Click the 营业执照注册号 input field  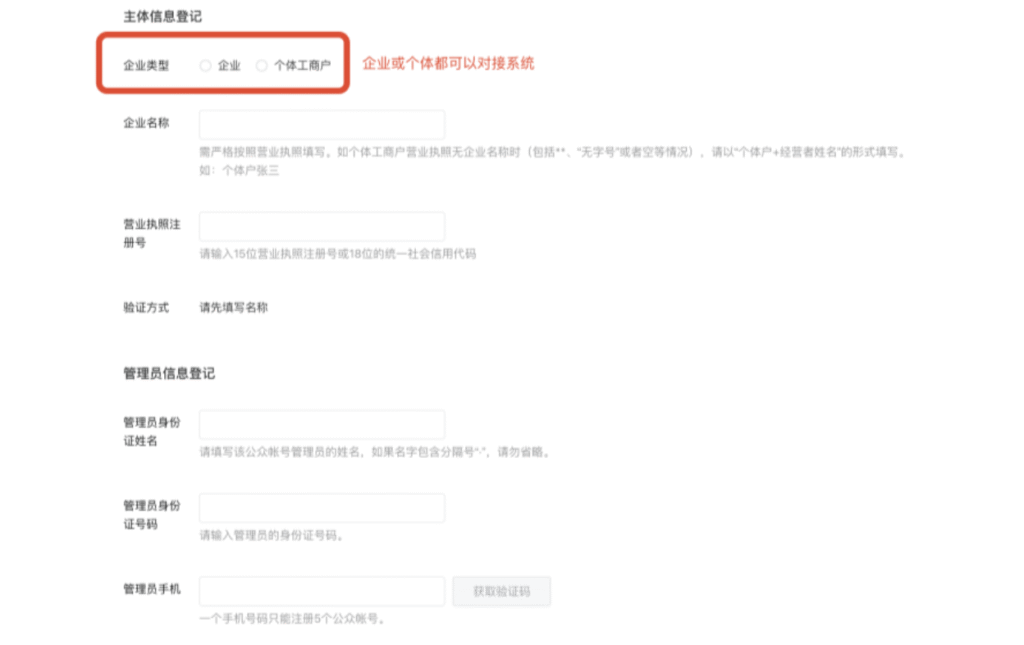pyautogui.click(x=321, y=226)
